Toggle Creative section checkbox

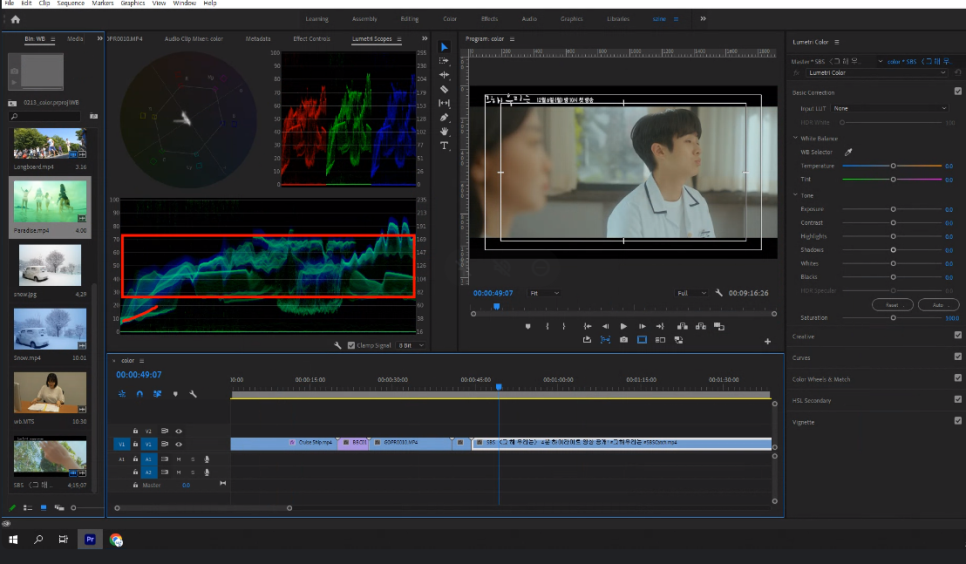pyautogui.click(x=957, y=335)
